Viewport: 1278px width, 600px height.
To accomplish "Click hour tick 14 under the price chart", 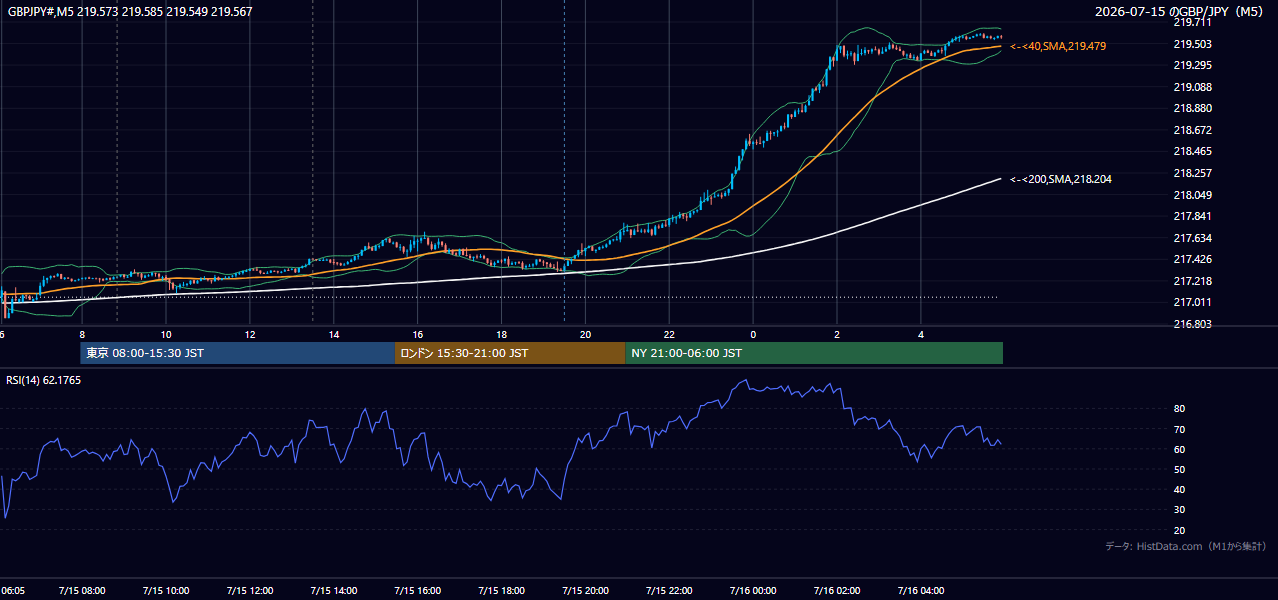I will [334, 335].
